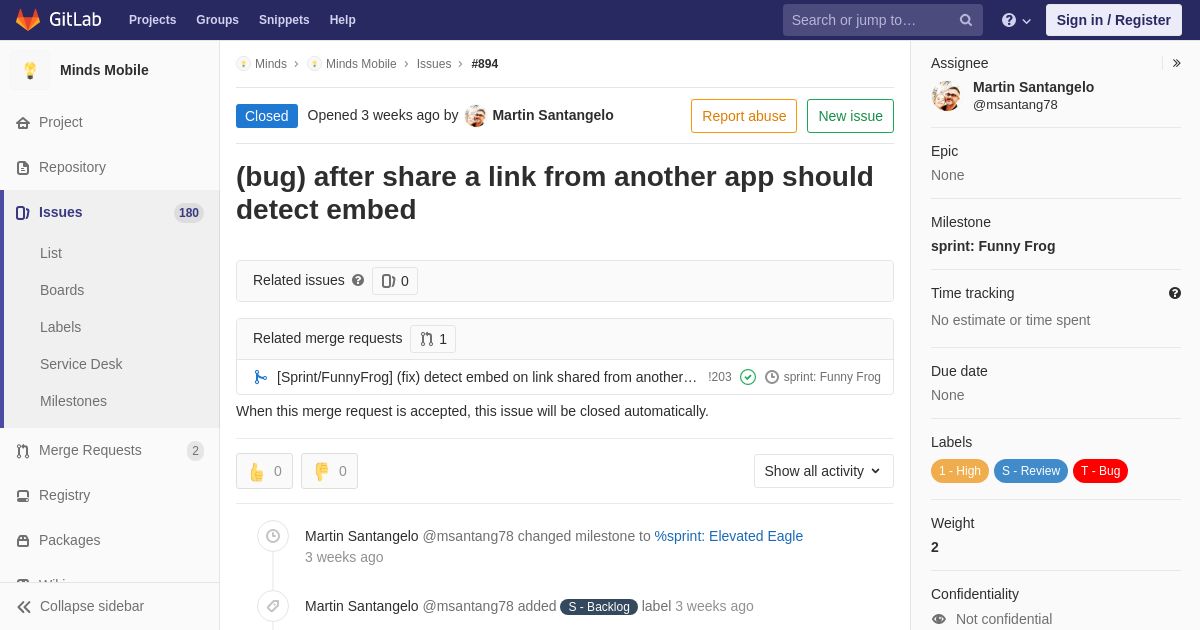Click the milestone changed clock activity icon
Image resolution: width=1200 pixels, height=630 pixels.
273,536
